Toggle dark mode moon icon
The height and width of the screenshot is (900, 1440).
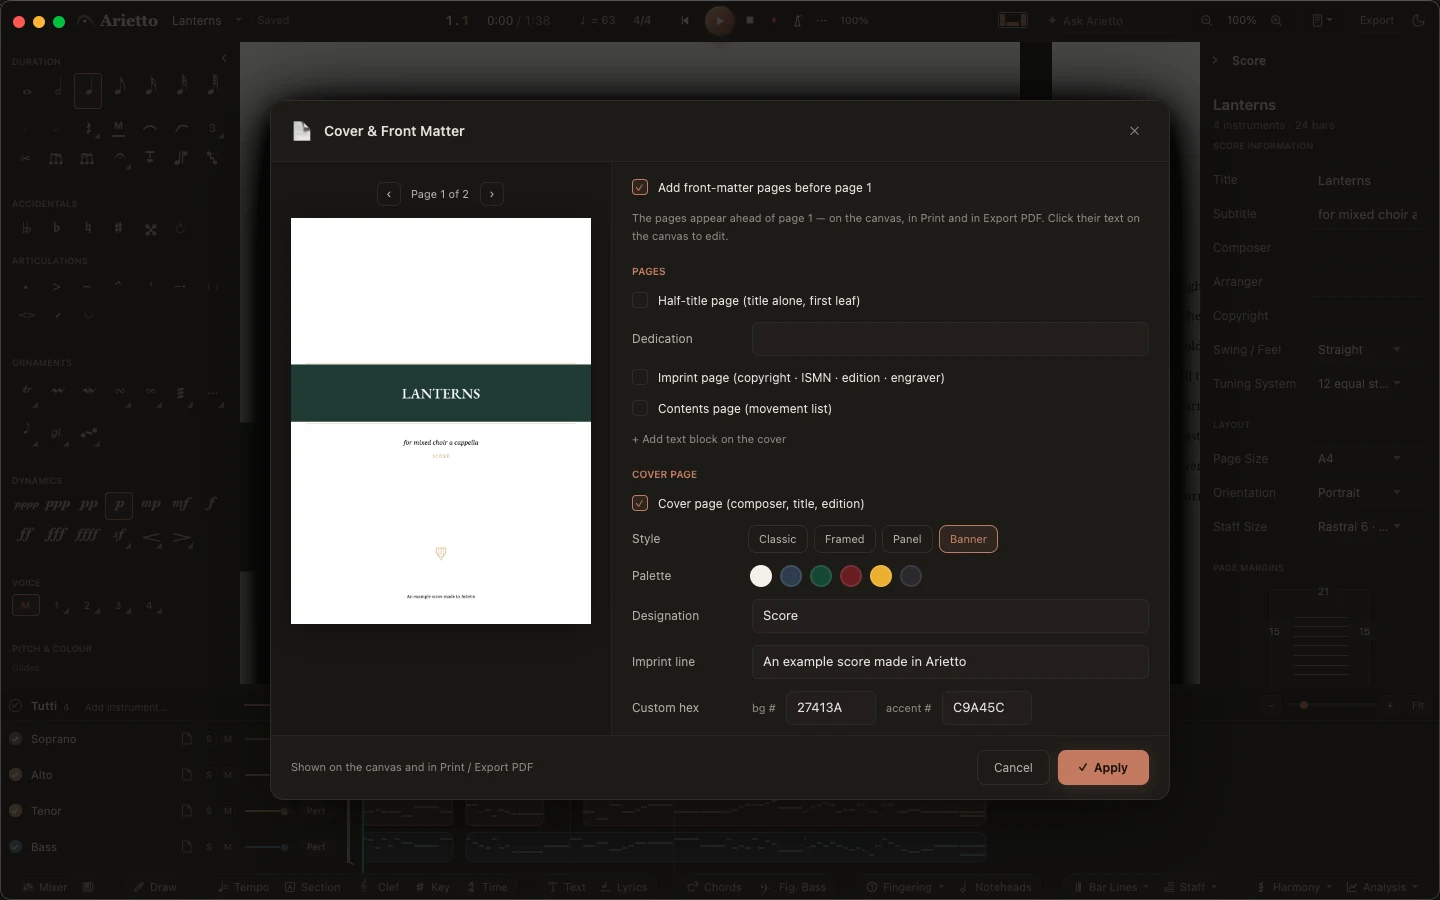pyautogui.click(x=1418, y=20)
